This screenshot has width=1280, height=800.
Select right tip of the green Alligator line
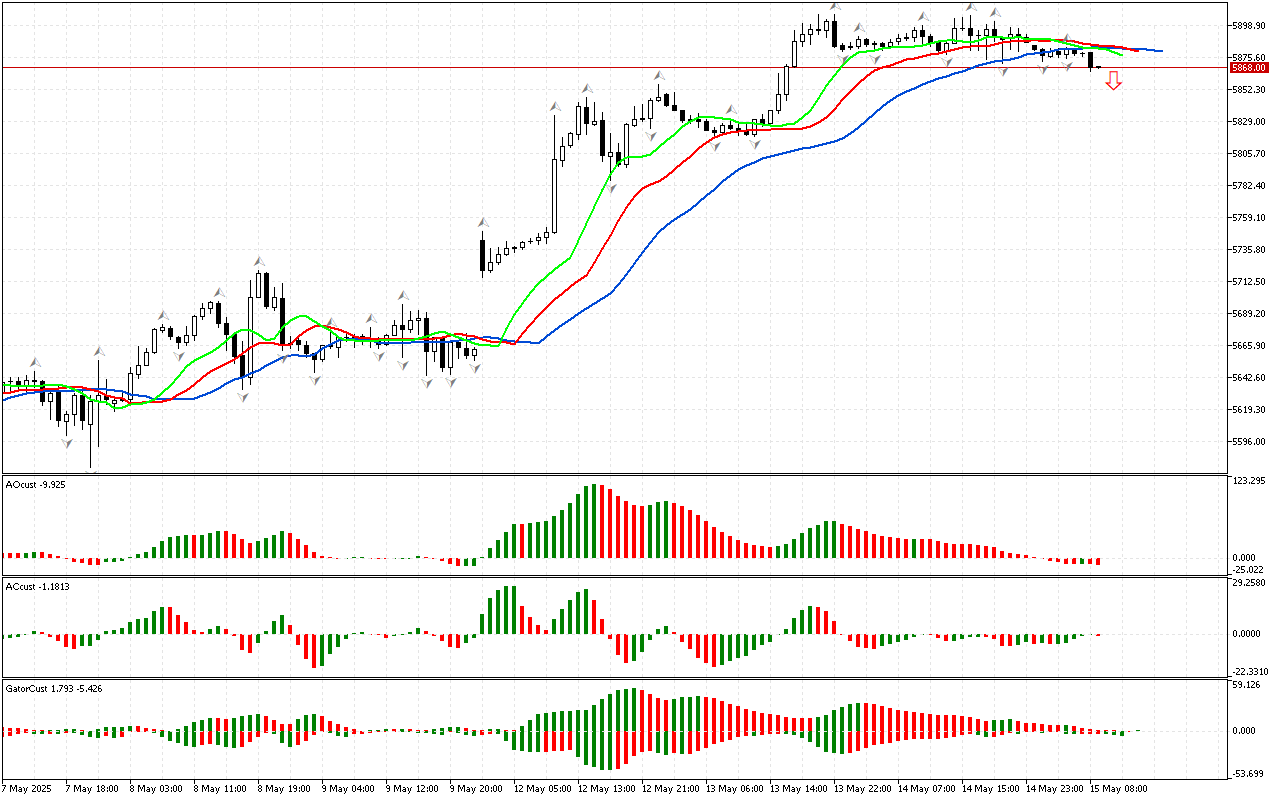[x=1122, y=55]
